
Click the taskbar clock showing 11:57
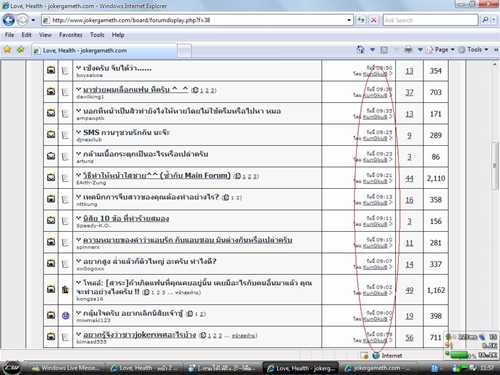487,368
